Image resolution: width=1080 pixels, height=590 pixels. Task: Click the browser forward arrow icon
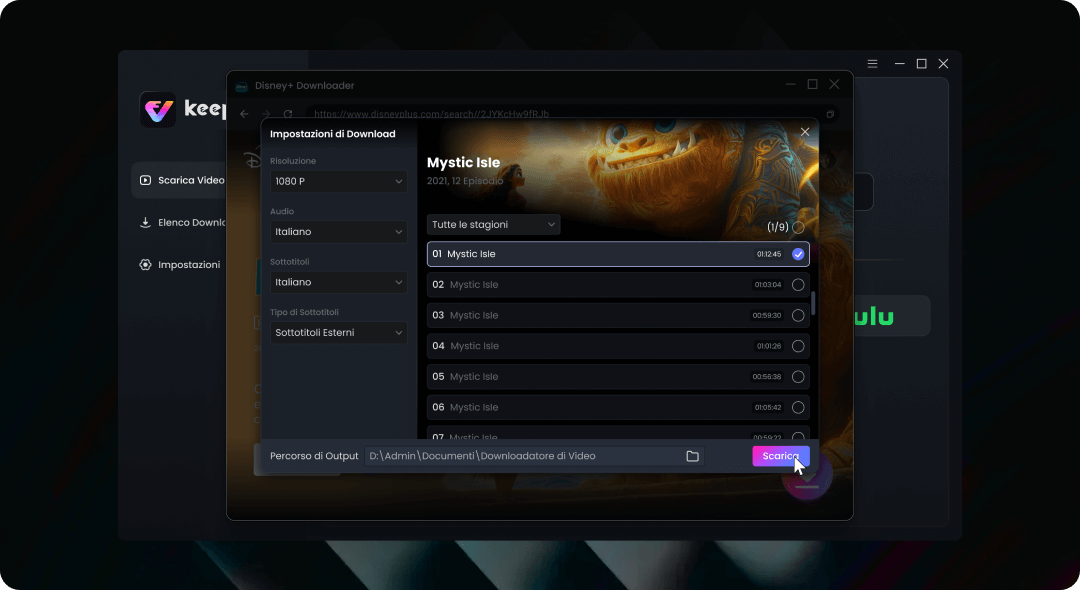tap(266, 114)
